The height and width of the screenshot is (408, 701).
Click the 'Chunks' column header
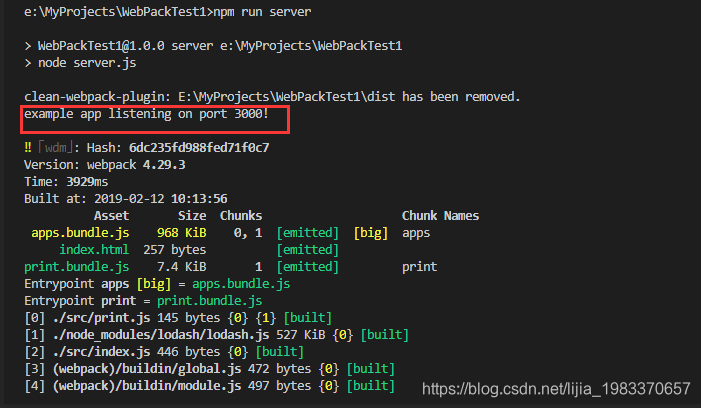click(241, 216)
